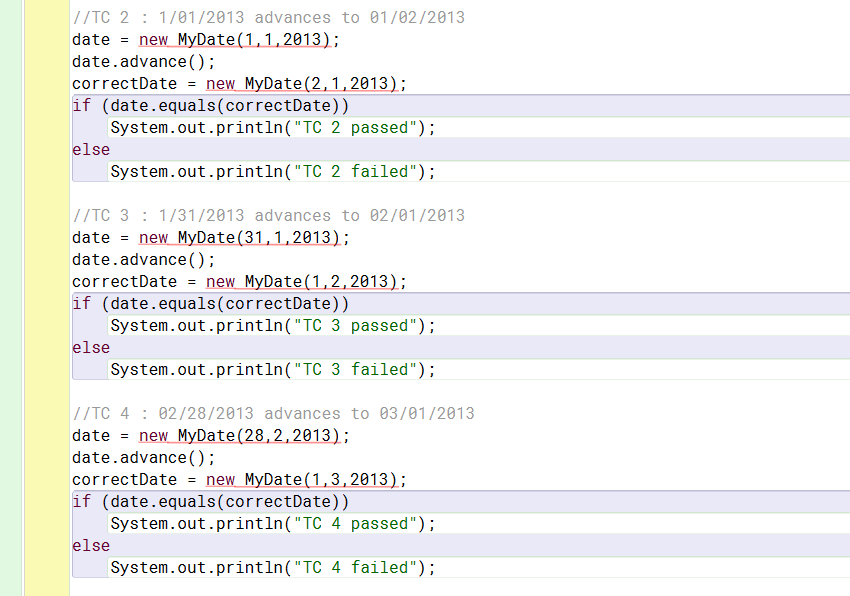Select the "TC 2 failed" println statement

[x=270, y=171]
